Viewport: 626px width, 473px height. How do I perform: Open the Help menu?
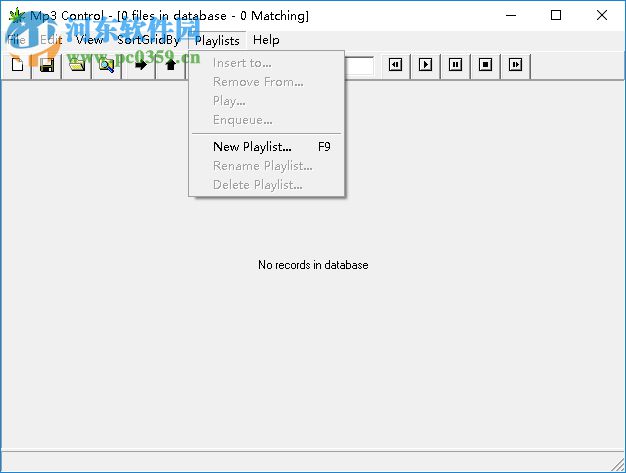266,40
